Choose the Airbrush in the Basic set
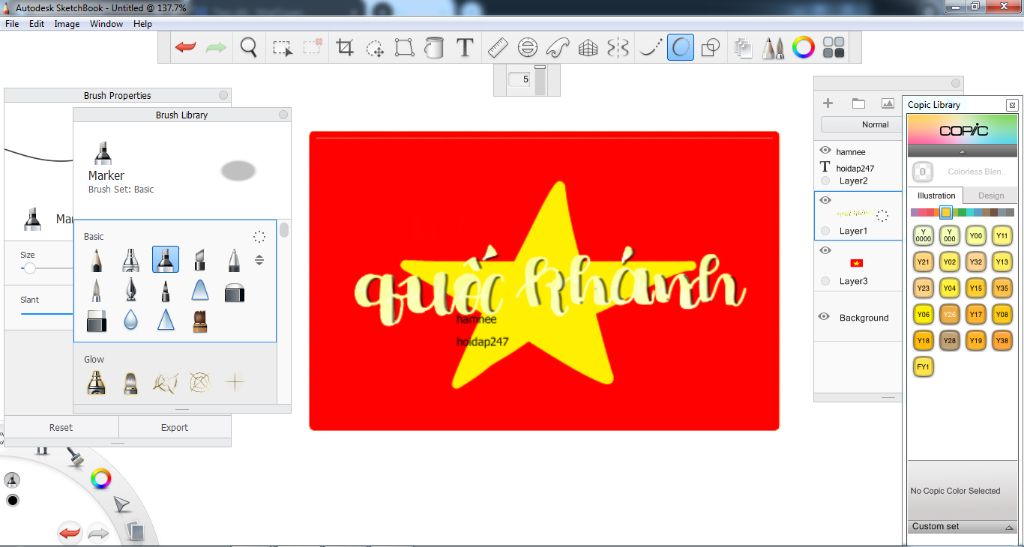The image size is (1024, 547). [131, 260]
